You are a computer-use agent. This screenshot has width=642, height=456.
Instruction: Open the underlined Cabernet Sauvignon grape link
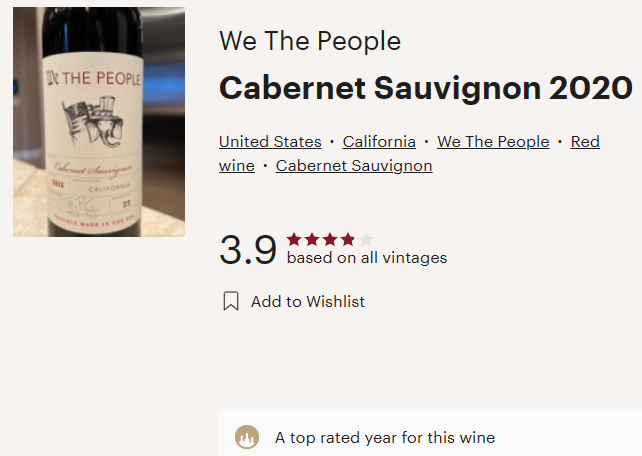coord(354,166)
